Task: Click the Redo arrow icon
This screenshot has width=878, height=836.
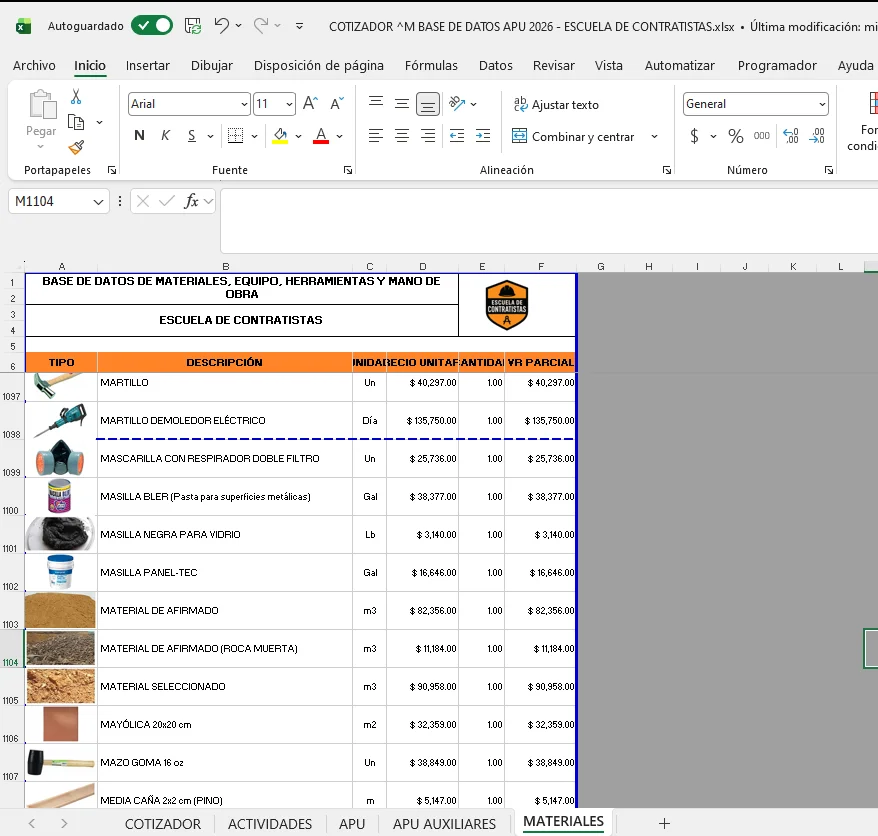Action: 260,25
